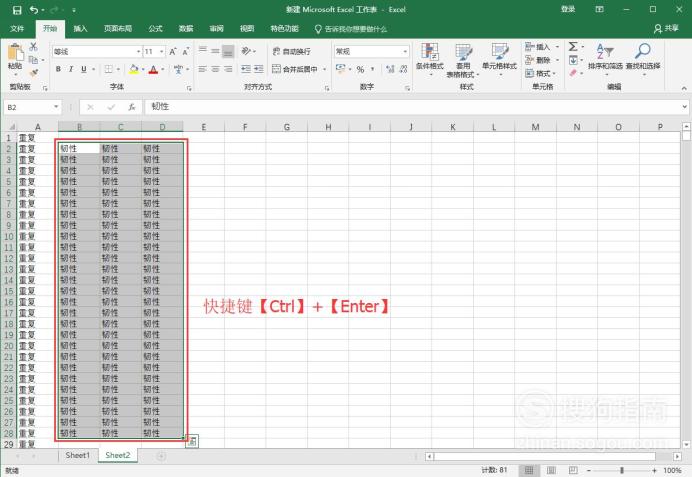Toggle Bold formatting

(58, 69)
